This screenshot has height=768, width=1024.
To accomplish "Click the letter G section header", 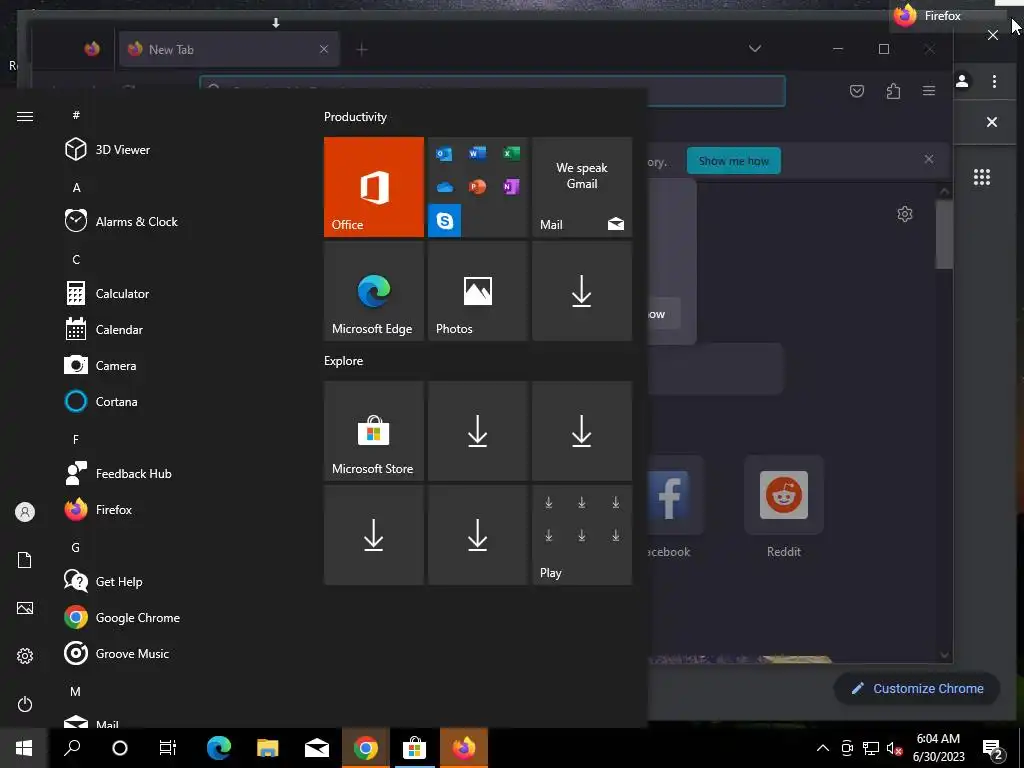I will coord(76,547).
